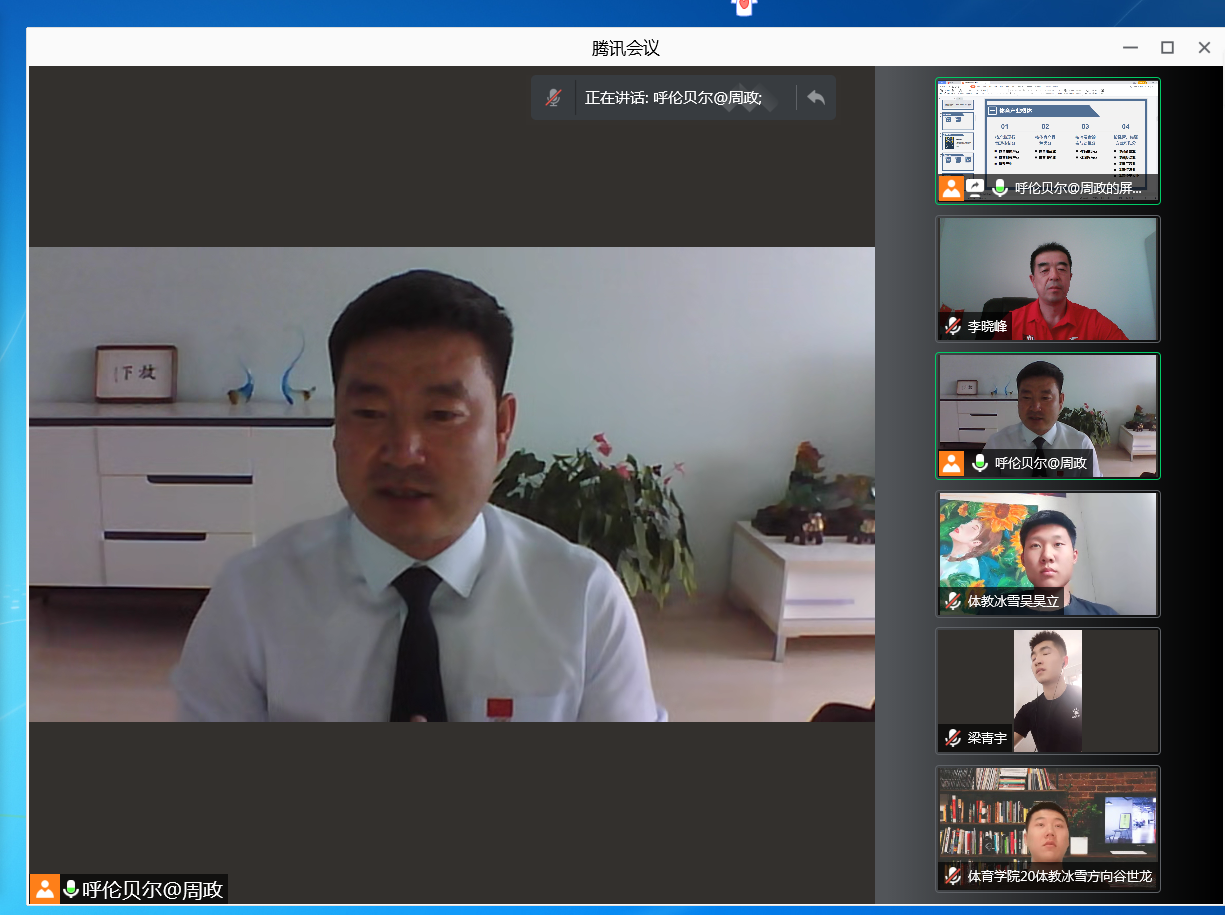Click the green microphone icon on the shared screen thumbnail
Viewport: 1225px width, 915px height.
999,188
